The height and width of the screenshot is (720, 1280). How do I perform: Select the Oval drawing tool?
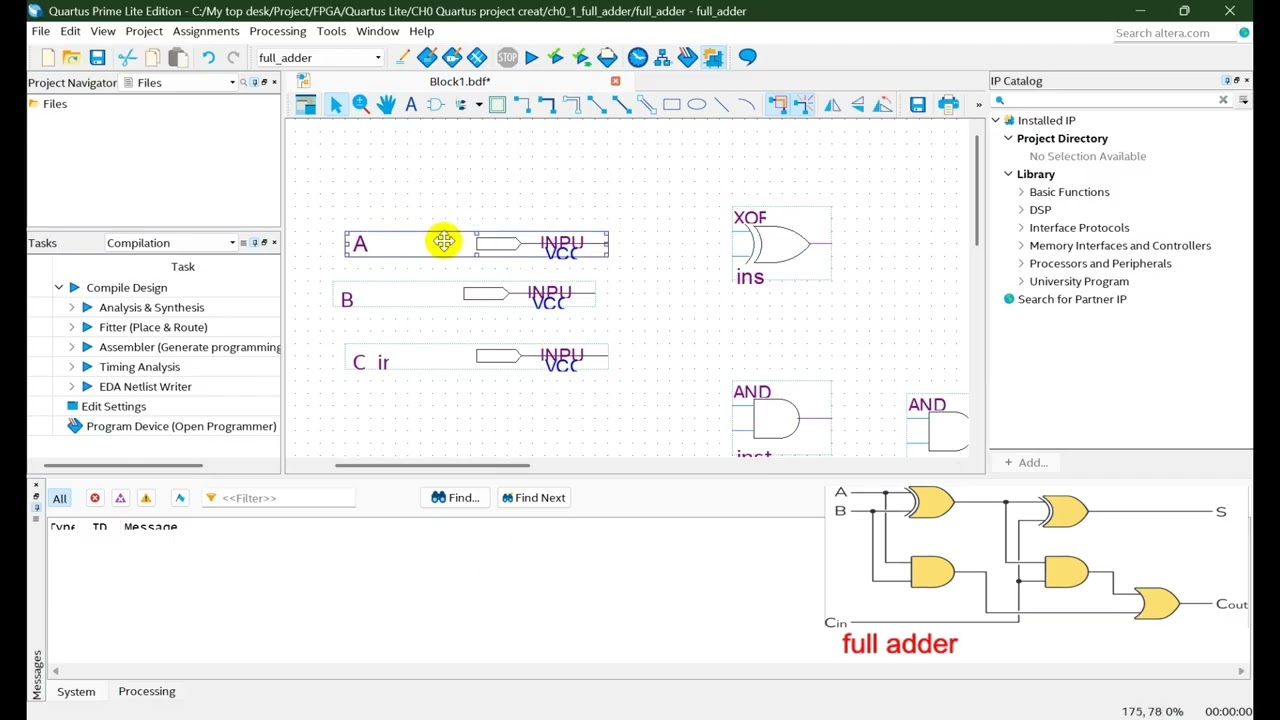click(697, 104)
